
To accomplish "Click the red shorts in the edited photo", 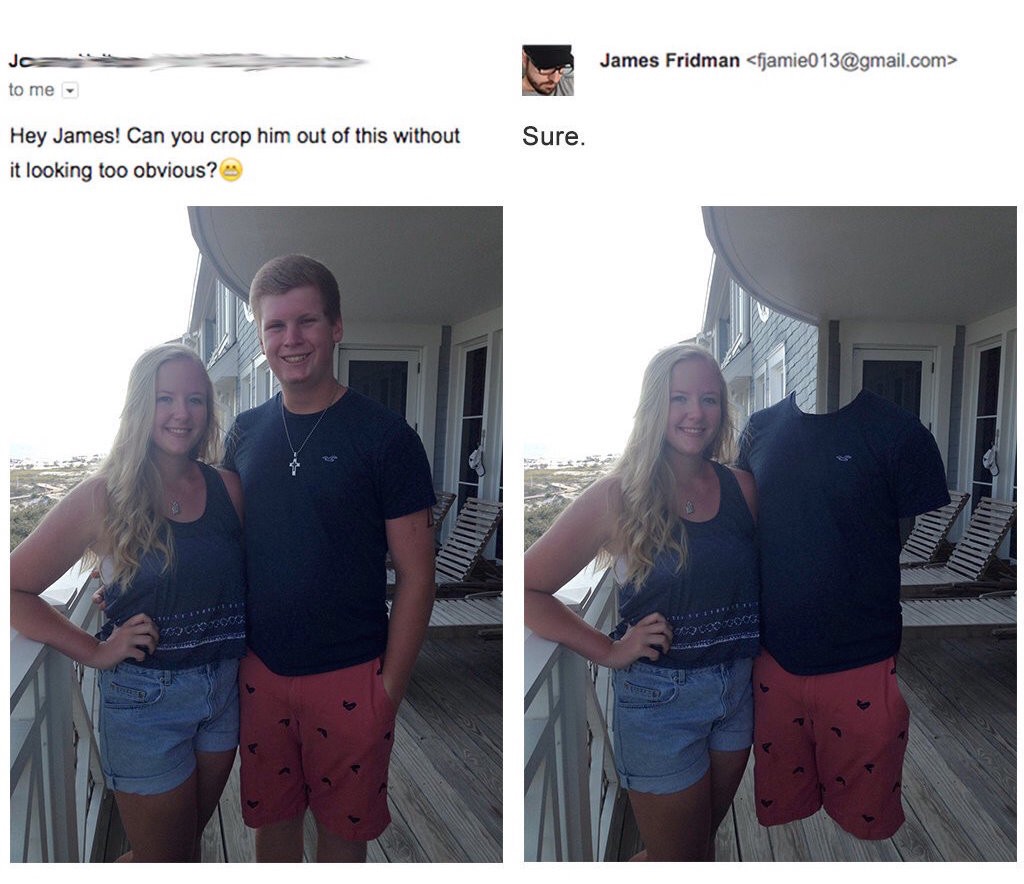I will click(x=830, y=744).
